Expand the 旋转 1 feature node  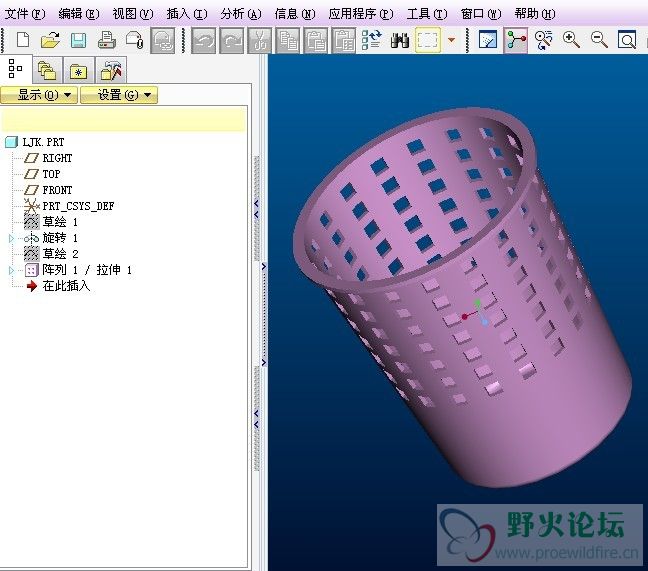tap(12, 238)
